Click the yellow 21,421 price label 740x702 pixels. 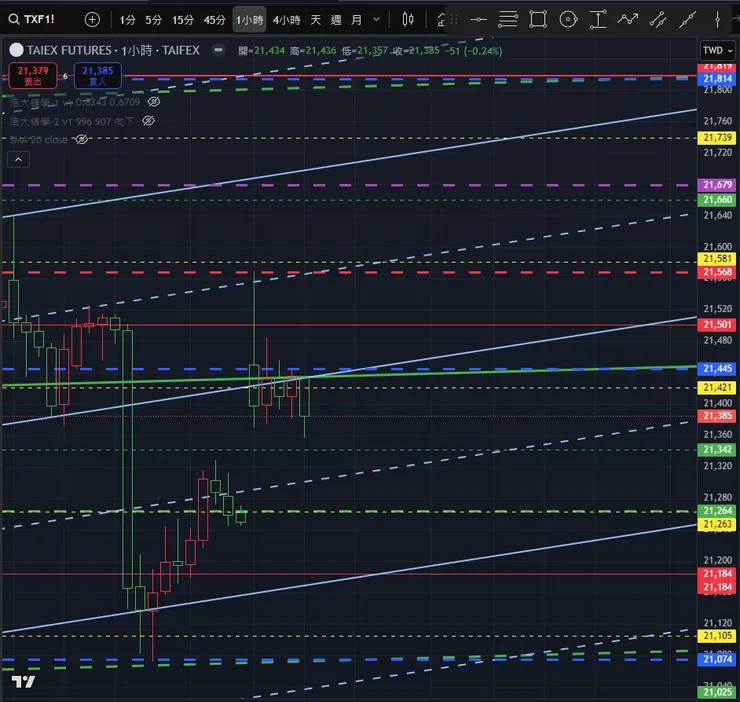point(717,388)
